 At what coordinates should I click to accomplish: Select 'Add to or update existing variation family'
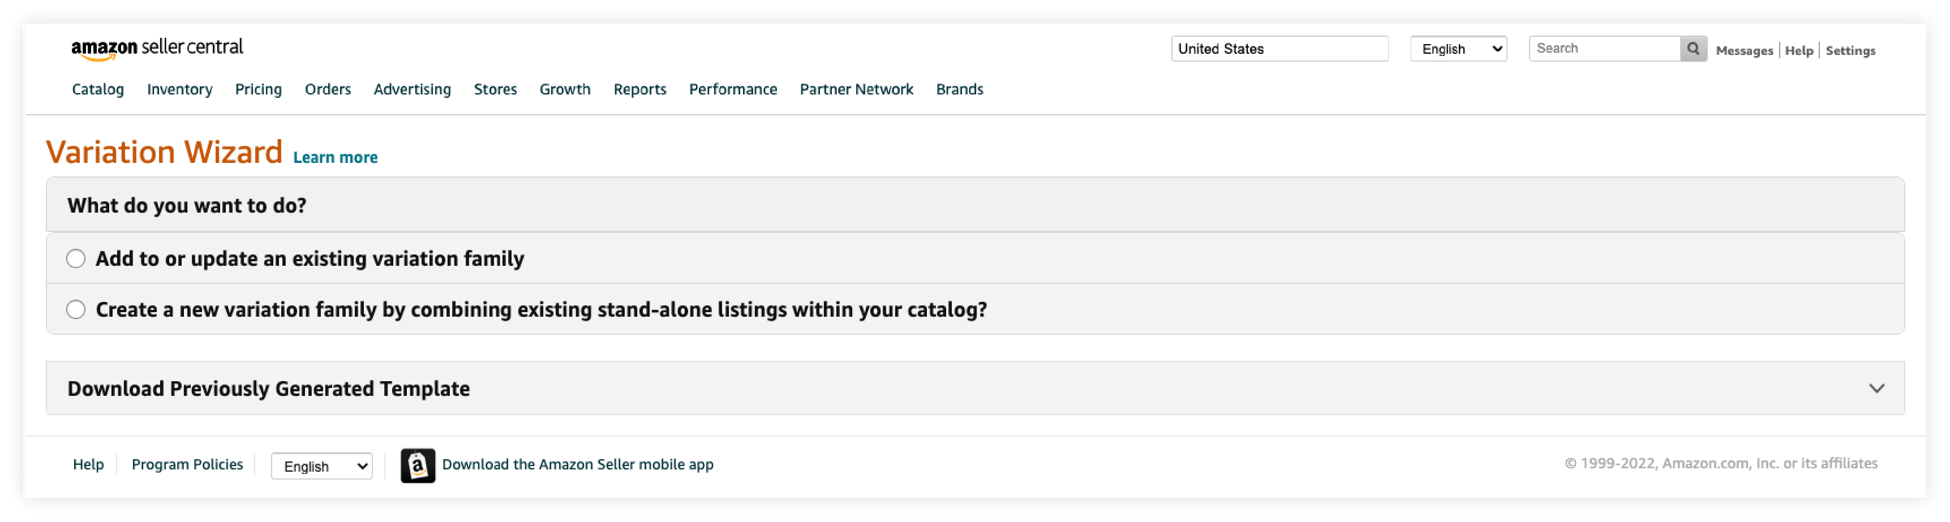[76, 259]
